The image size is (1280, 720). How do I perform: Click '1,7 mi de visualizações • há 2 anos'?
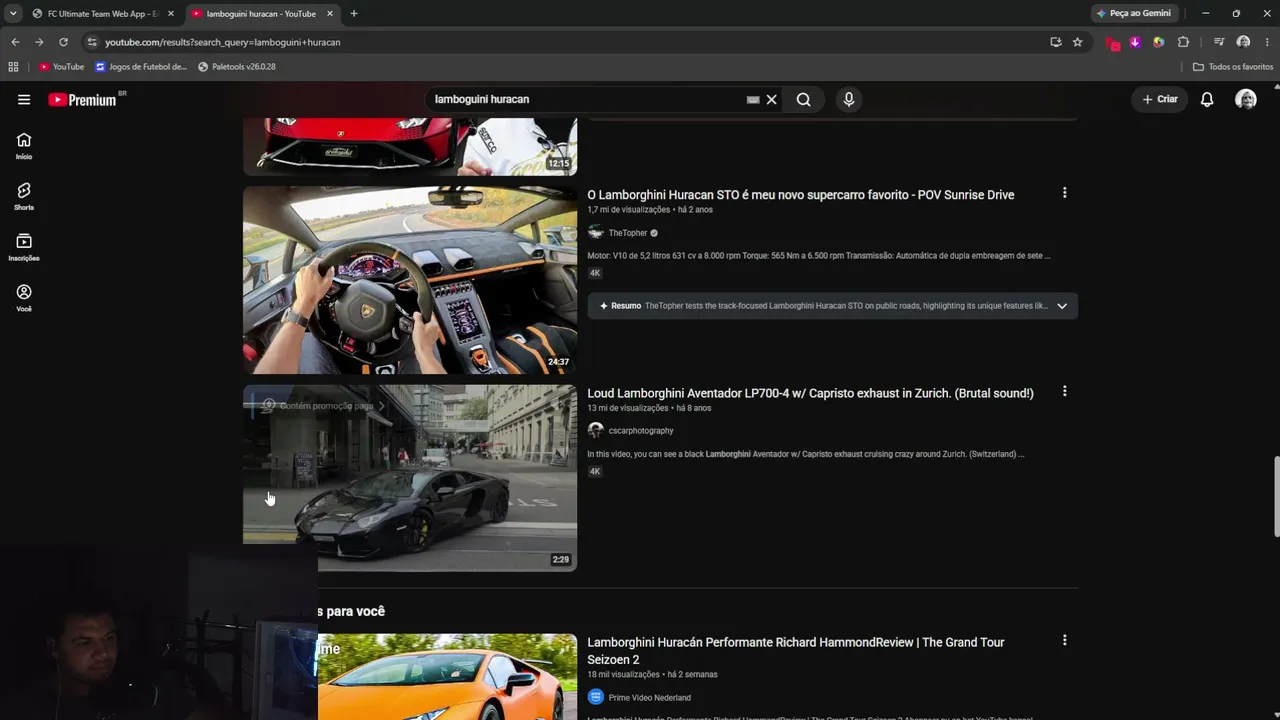[650, 210]
